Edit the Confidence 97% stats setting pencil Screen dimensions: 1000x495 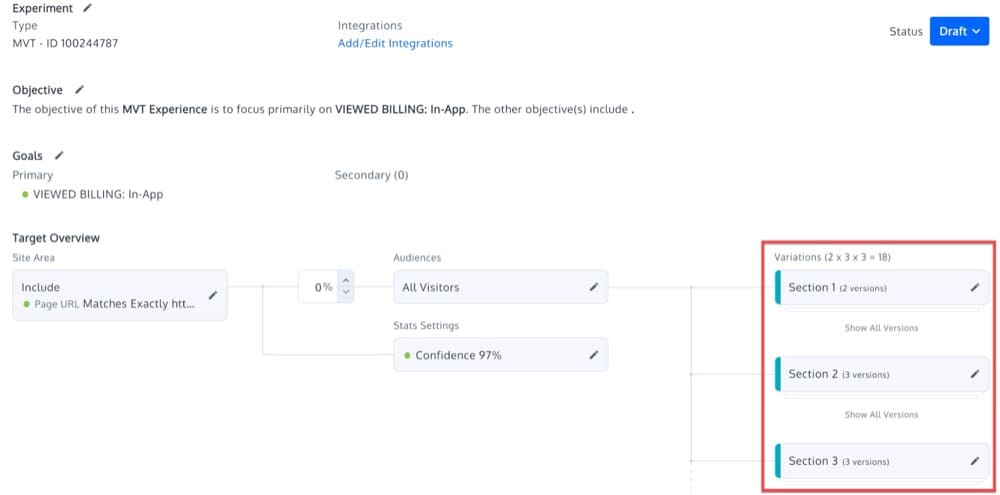click(x=593, y=355)
